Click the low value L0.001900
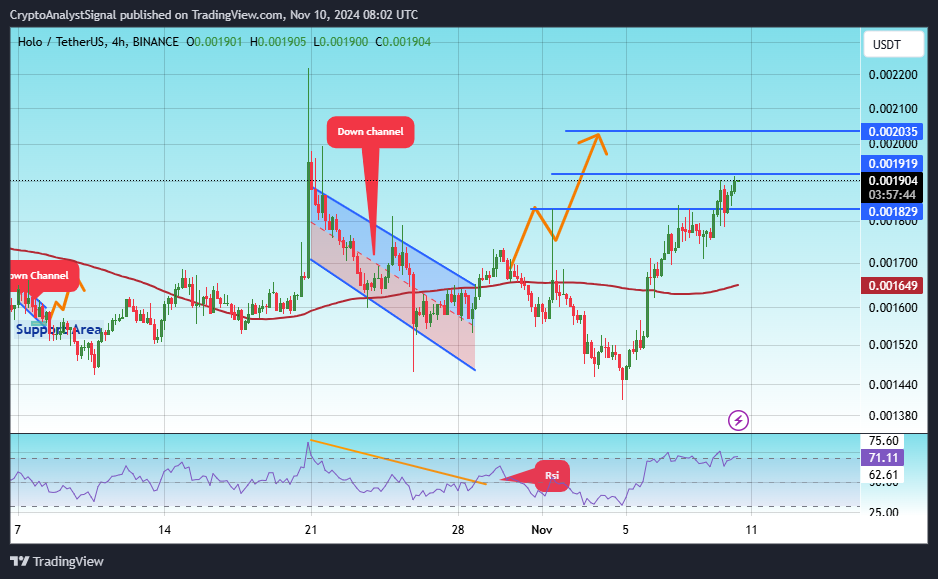 pyautogui.click(x=340, y=42)
